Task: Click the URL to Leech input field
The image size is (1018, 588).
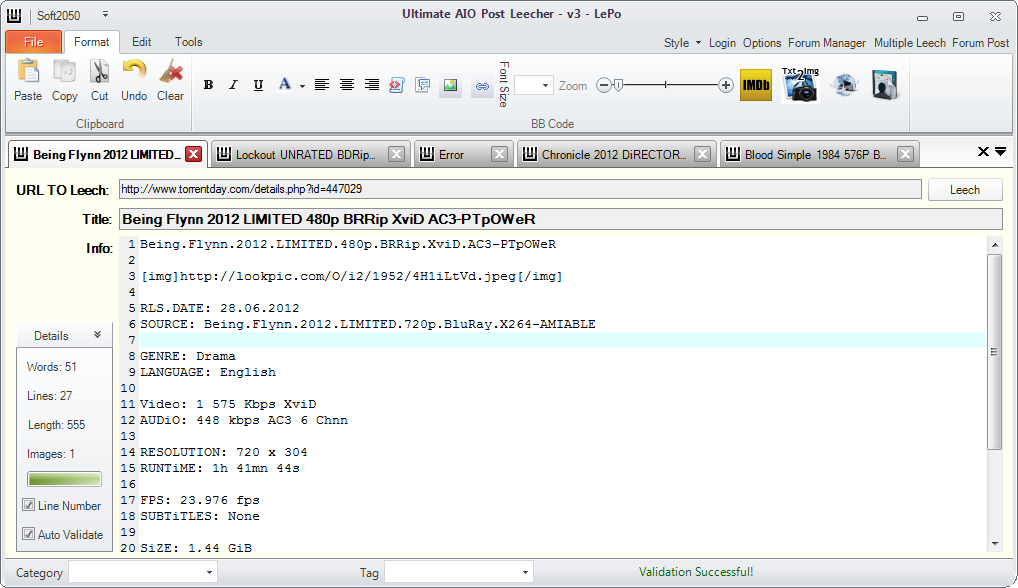Action: point(520,189)
